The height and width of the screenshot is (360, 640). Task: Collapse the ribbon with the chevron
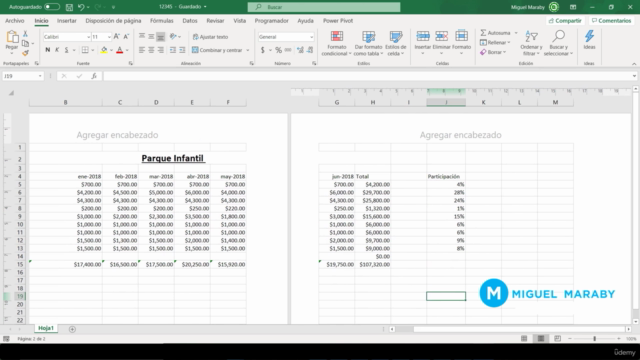[634, 64]
